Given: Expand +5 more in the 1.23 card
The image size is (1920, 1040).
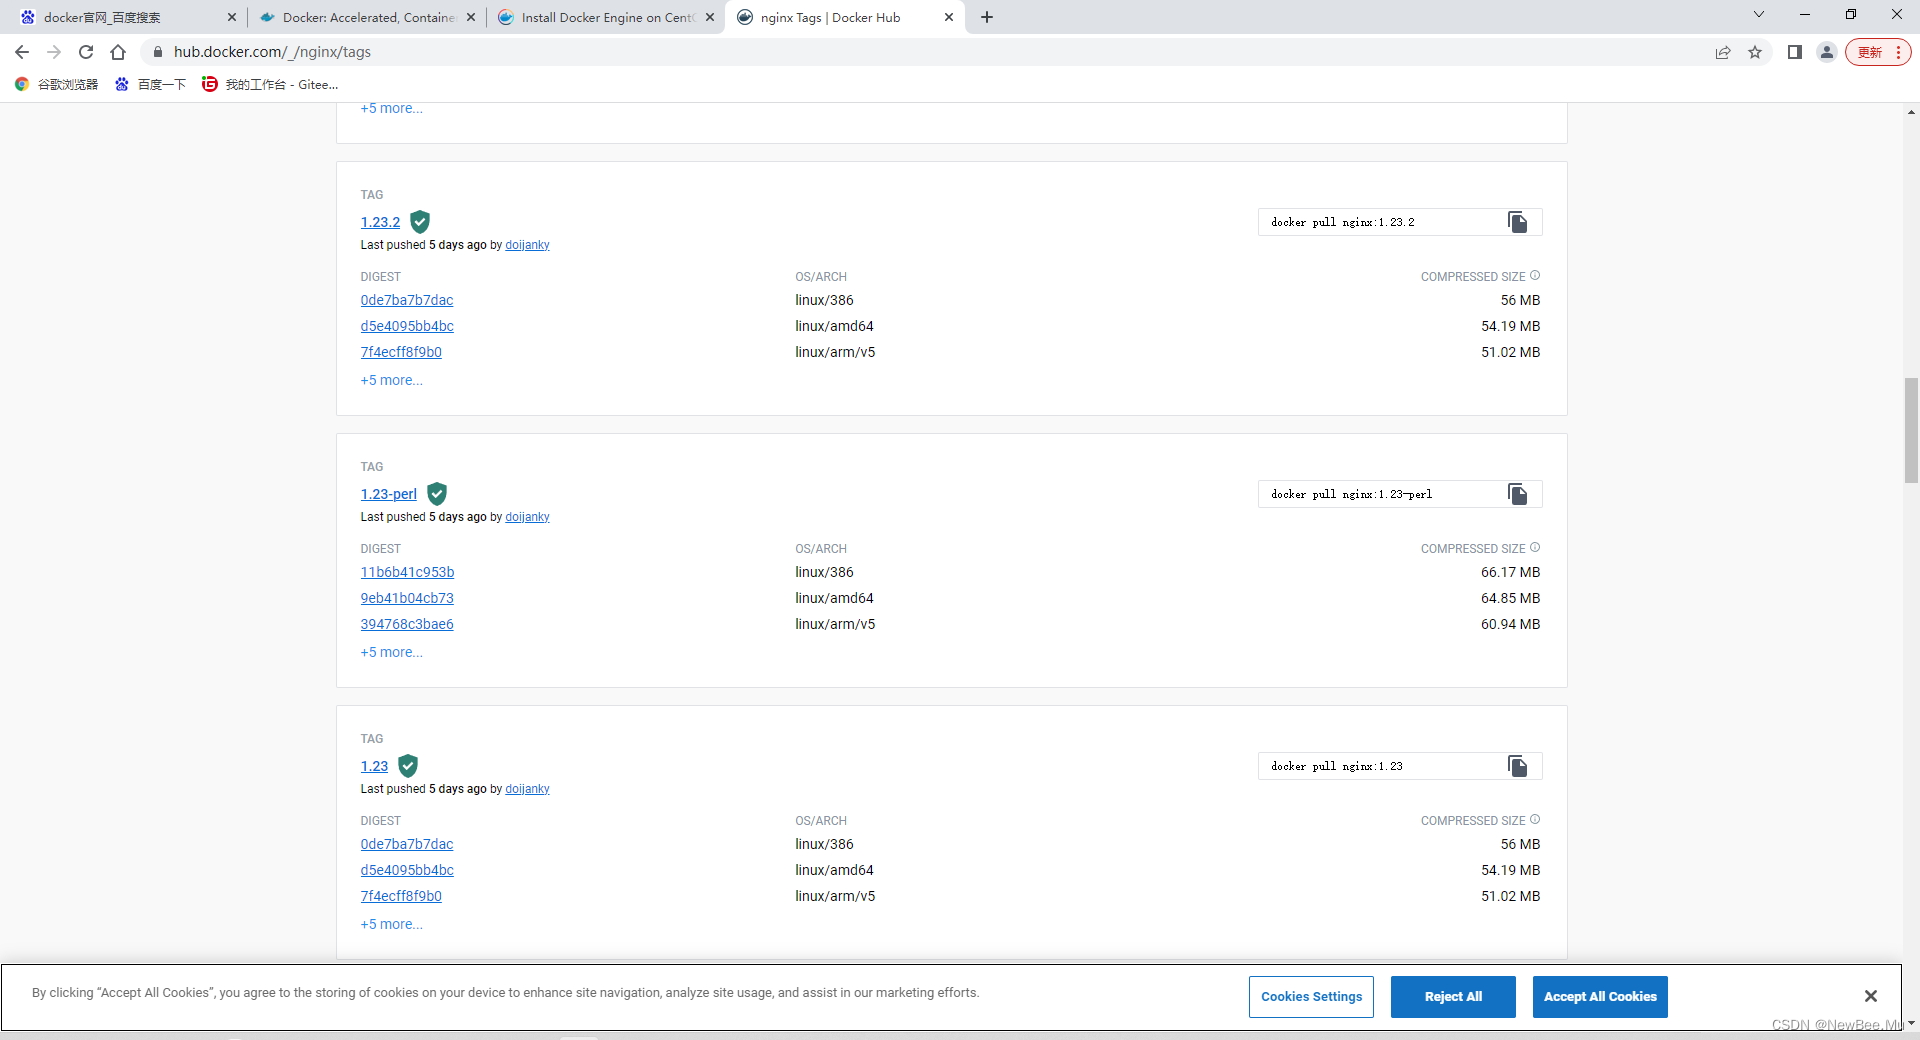Looking at the screenshot, I should [391, 924].
